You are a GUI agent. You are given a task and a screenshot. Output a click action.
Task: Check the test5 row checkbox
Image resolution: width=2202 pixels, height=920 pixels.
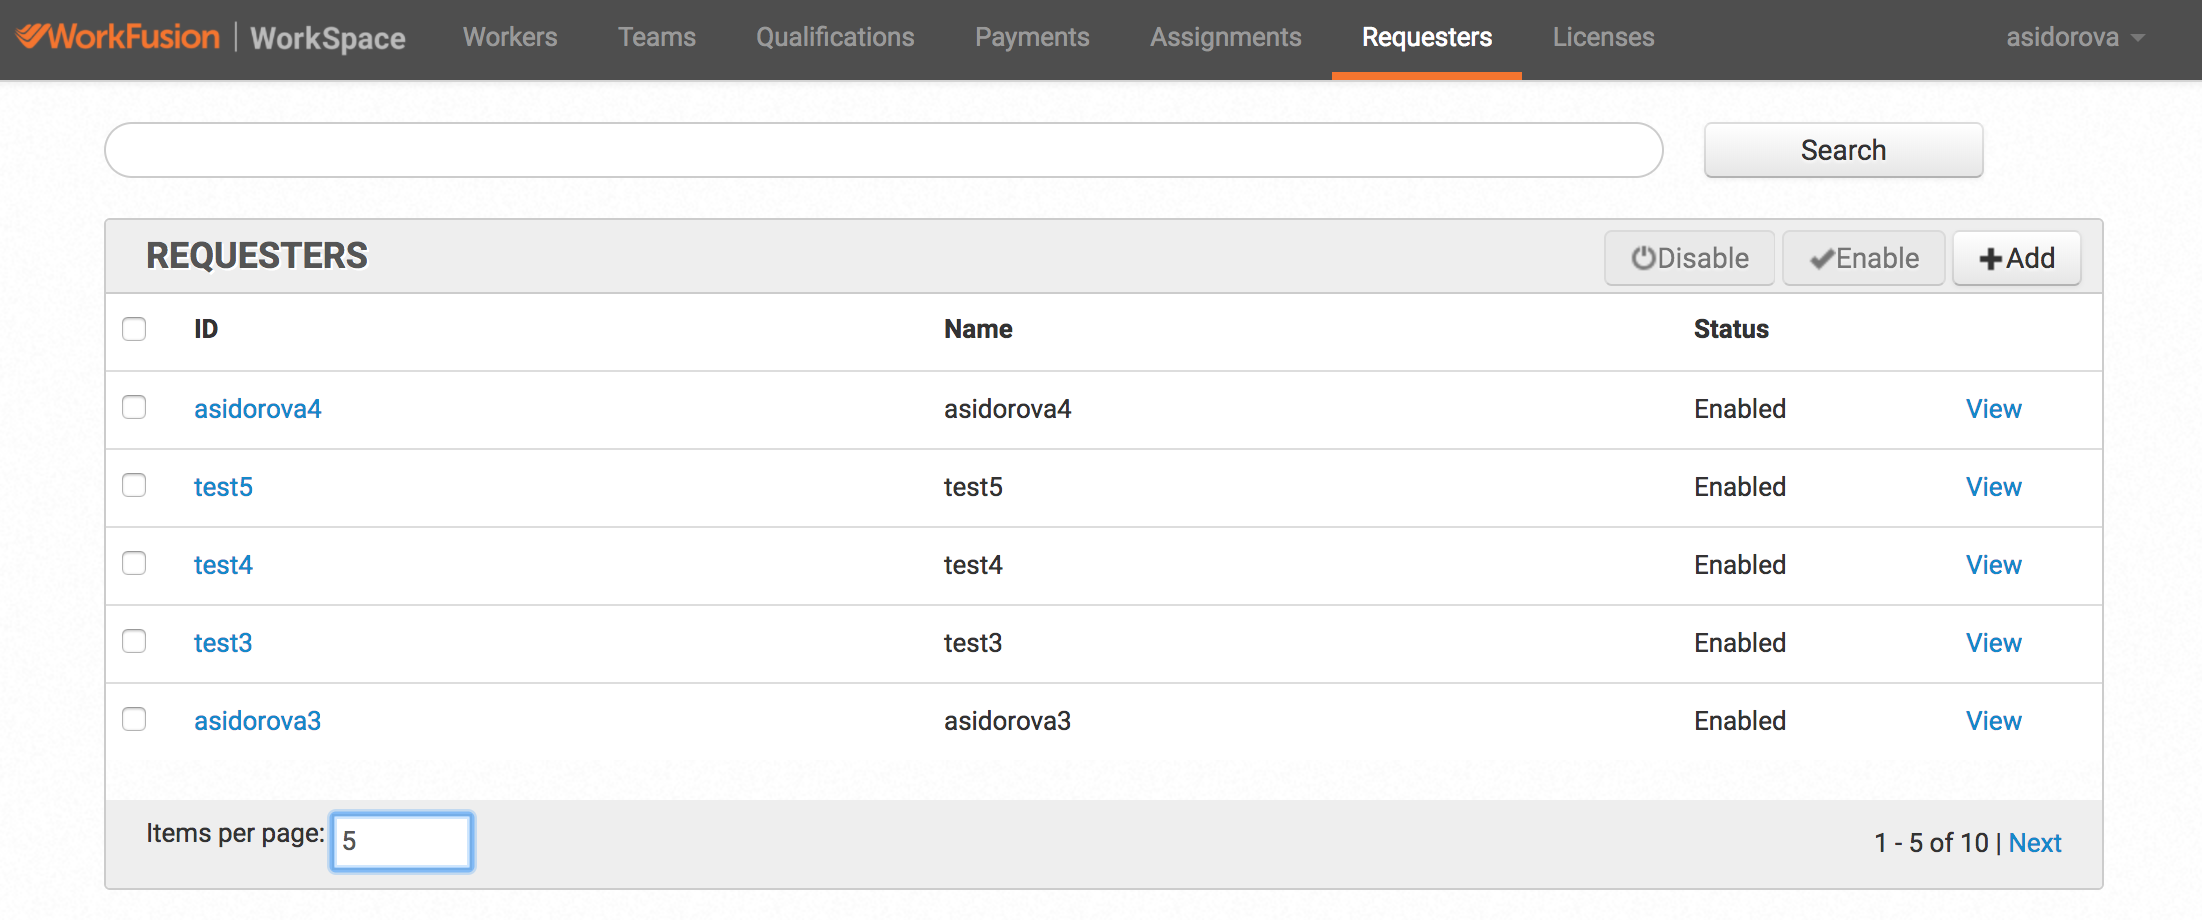(x=134, y=485)
